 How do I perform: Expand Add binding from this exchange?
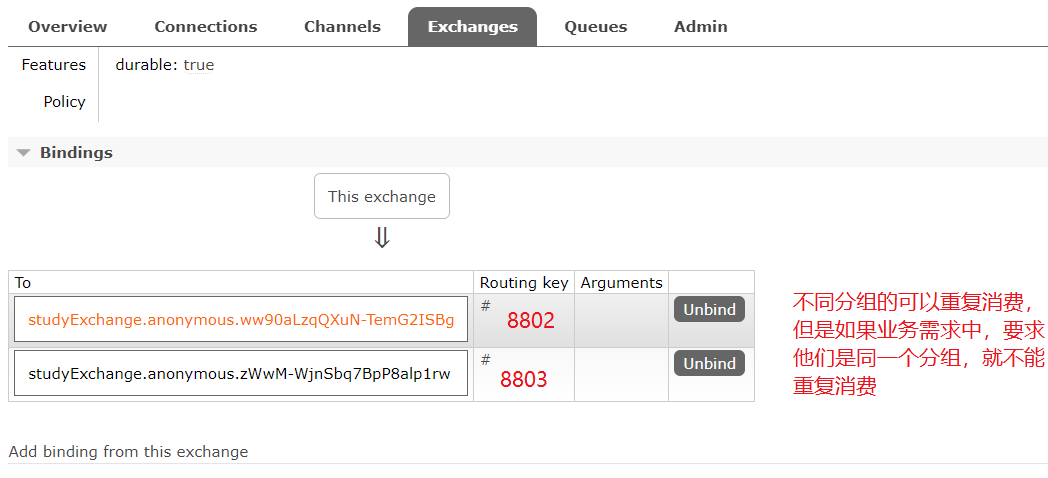tap(128, 452)
